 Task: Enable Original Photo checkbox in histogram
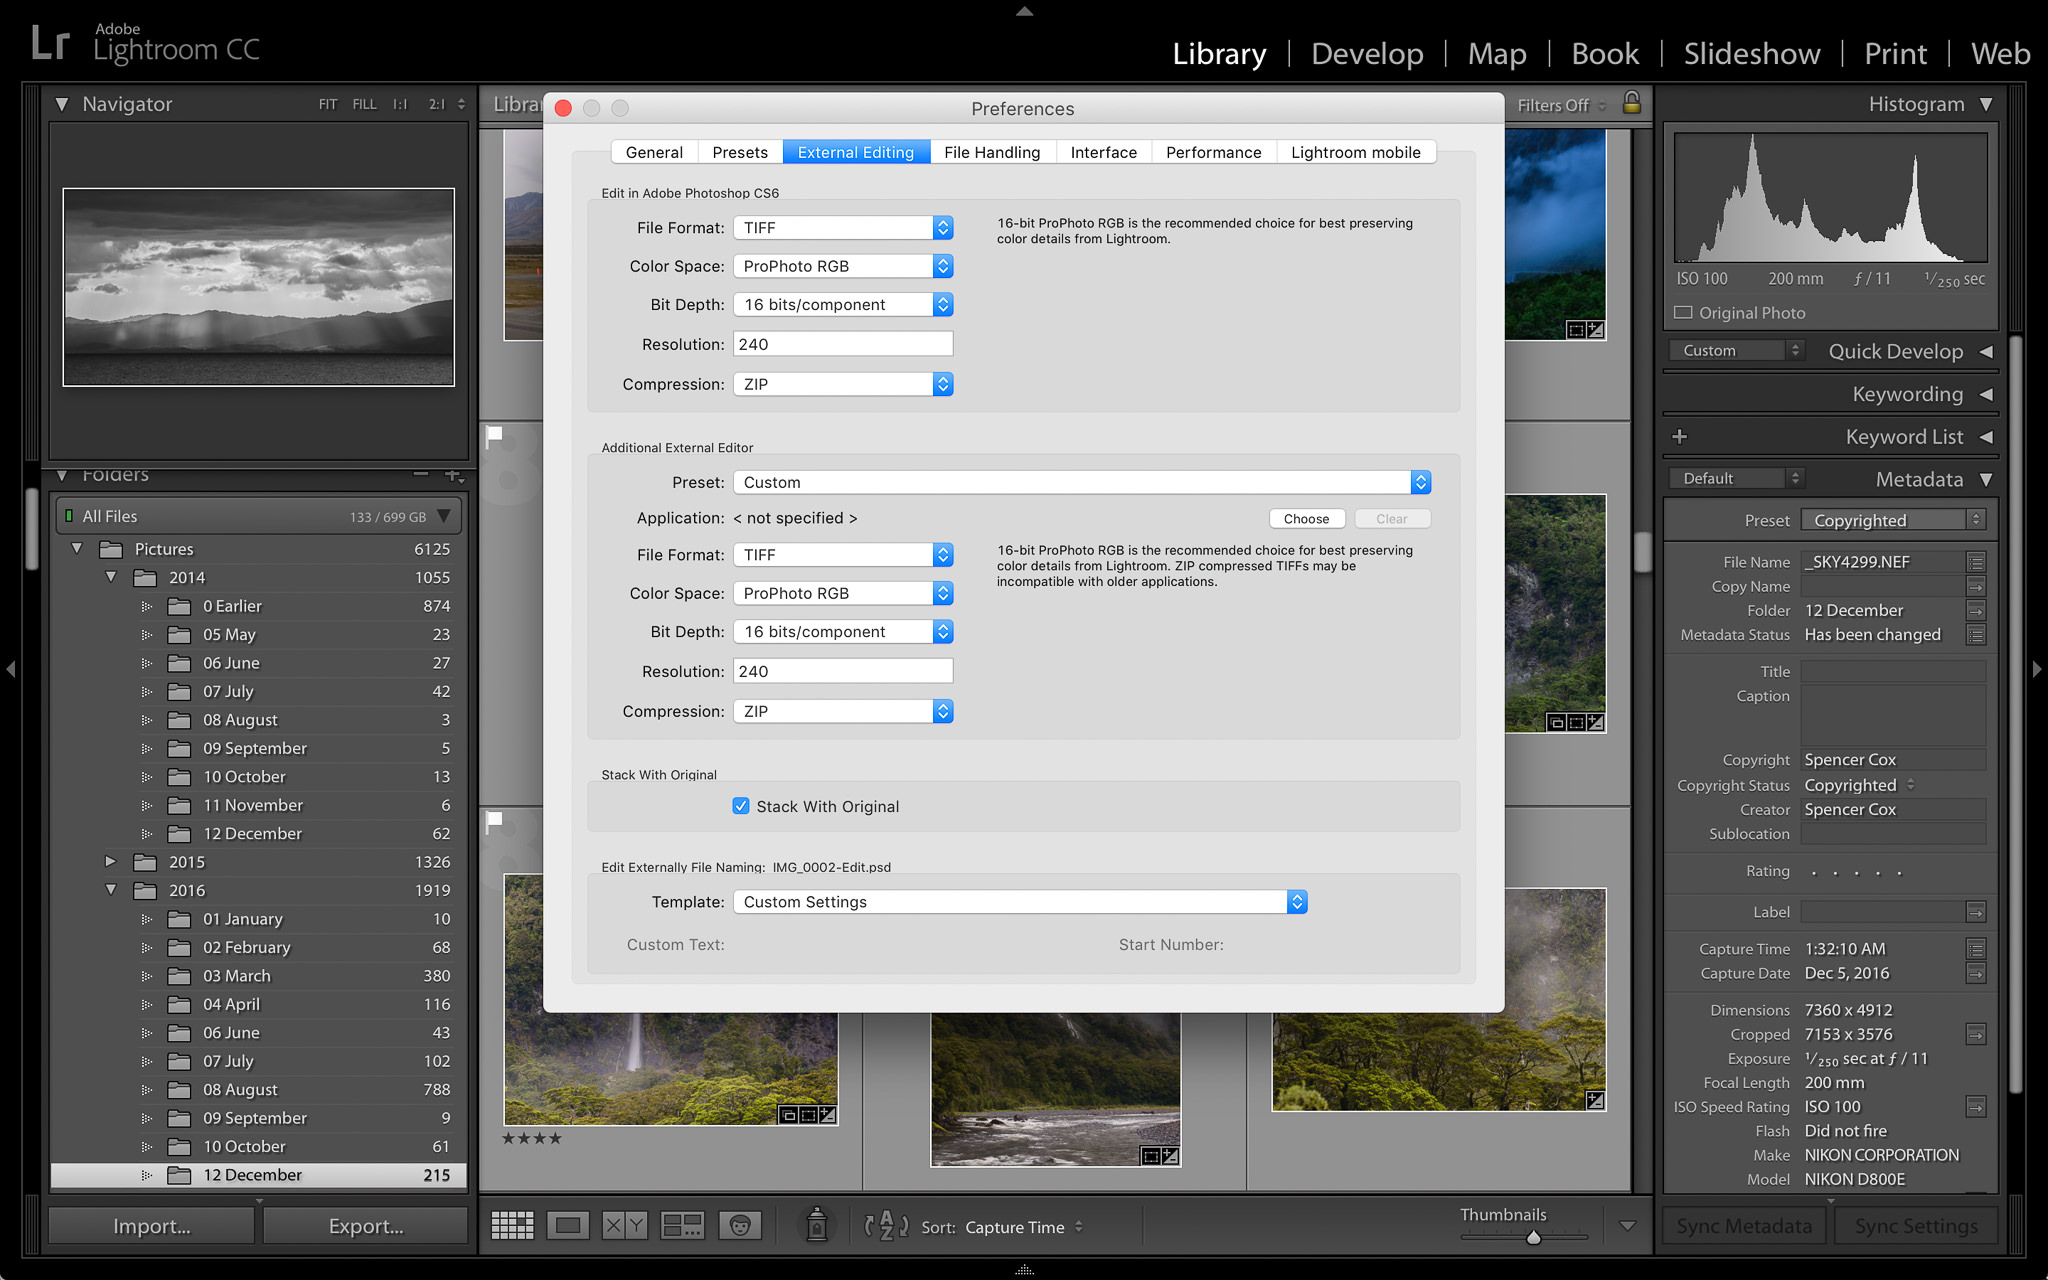tap(1681, 313)
